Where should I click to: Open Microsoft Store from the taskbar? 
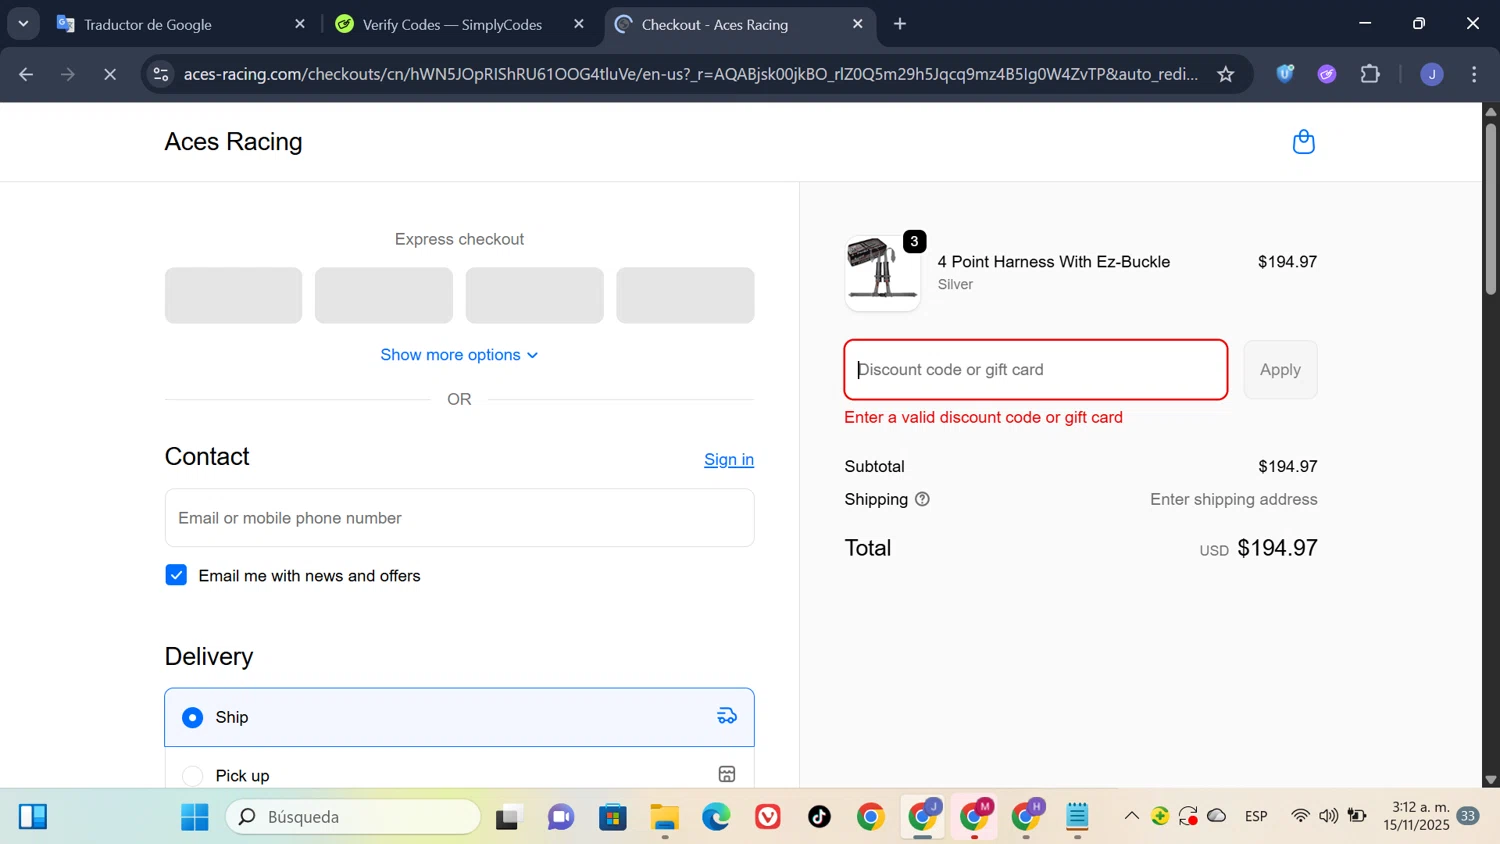tap(612, 817)
